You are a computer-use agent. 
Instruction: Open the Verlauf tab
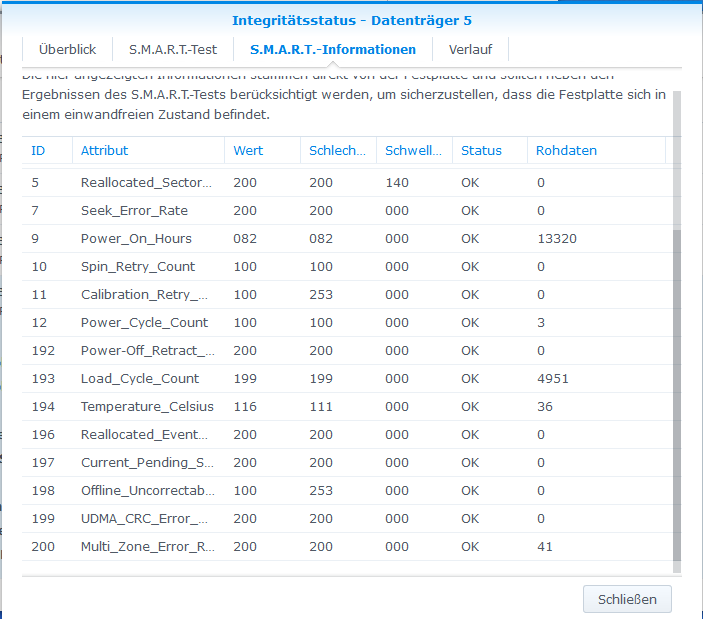coord(470,49)
